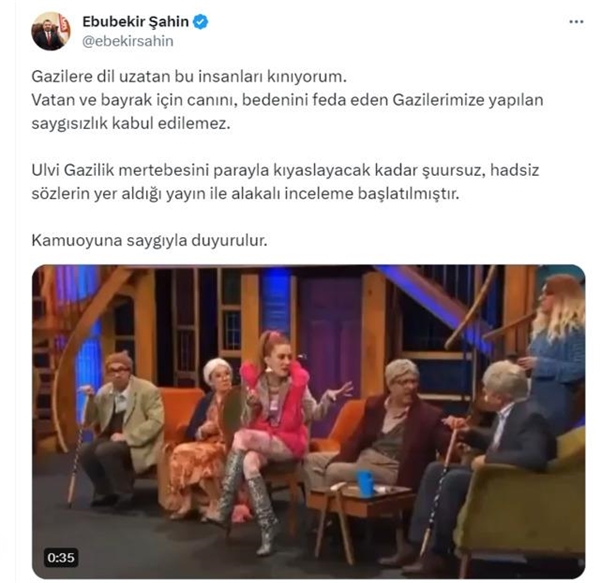Click the closing line "Kamuoyuna saygıyla duyurulur."
This screenshot has width=600, height=583.
coord(149,241)
